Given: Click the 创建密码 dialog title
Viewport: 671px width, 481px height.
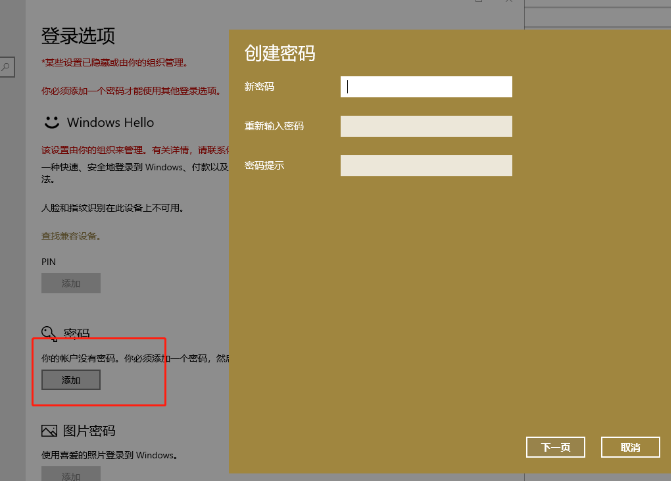Looking at the screenshot, I should (280, 53).
